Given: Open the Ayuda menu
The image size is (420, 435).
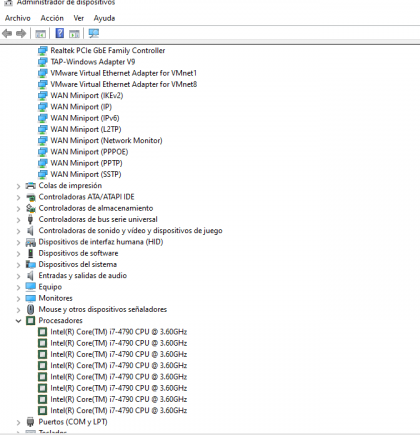Looking at the screenshot, I should (x=104, y=18).
